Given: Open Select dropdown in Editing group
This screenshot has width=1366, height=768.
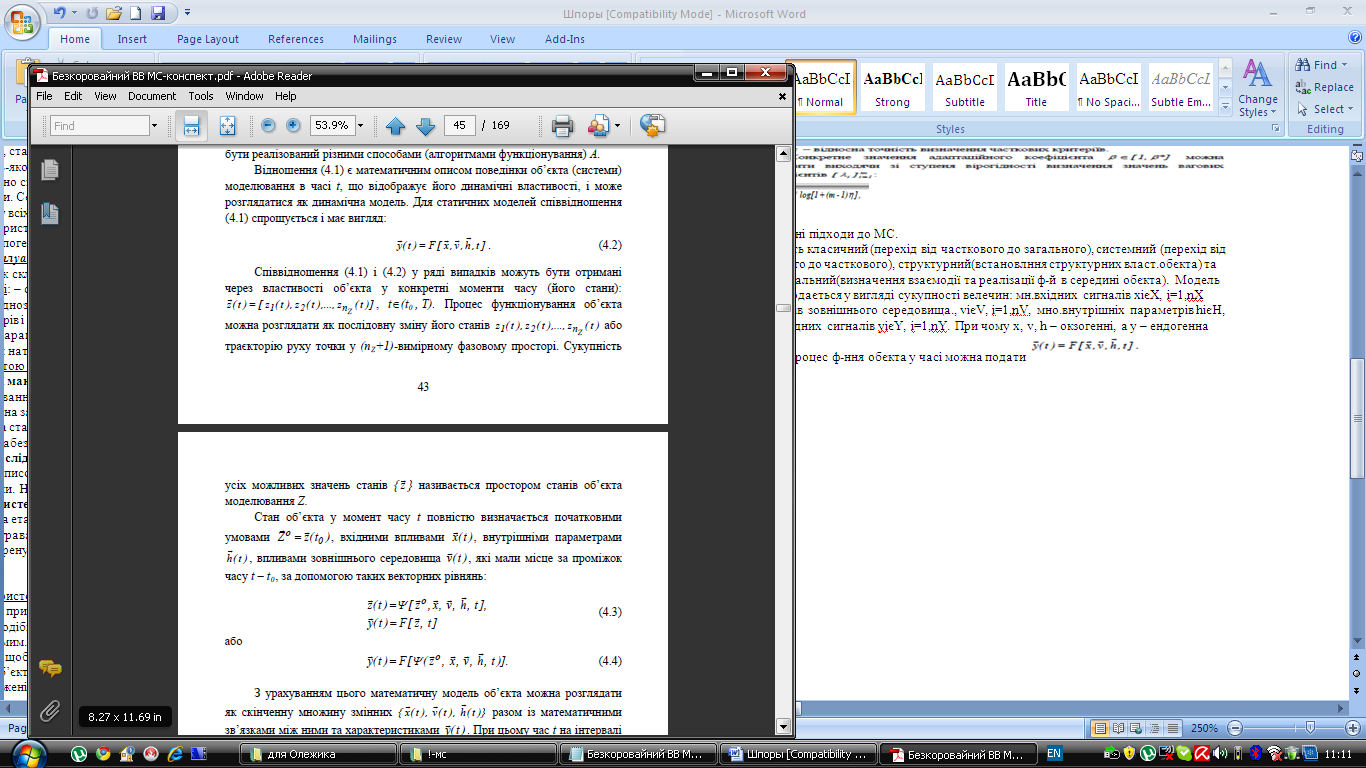Looking at the screenshot, I should pyautogui.click(x=1323, y=109).
